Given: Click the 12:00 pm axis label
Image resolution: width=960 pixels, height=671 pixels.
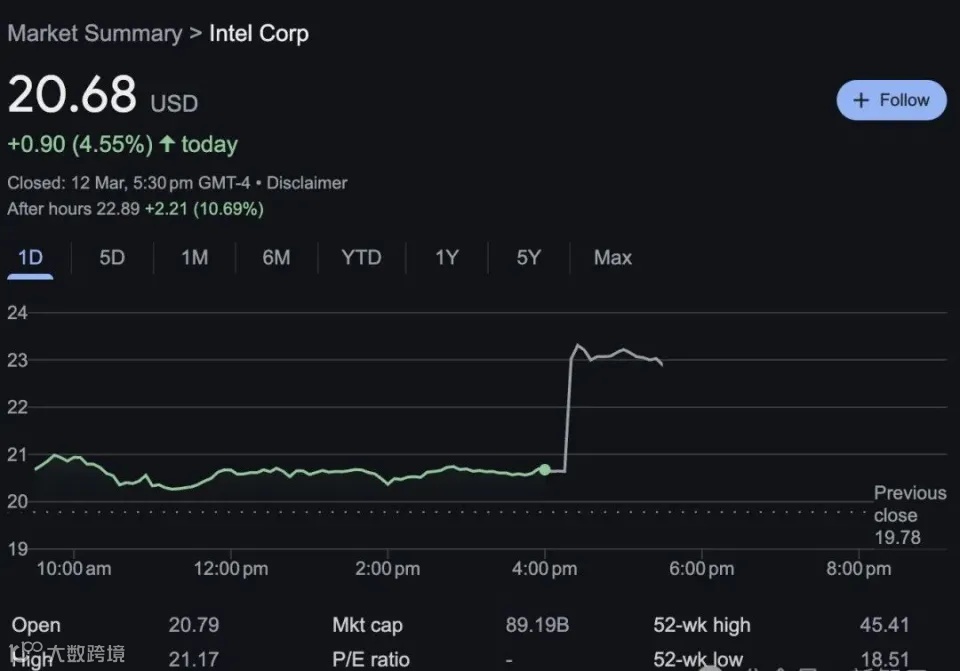Looking at the screenshot, I should (x=231, y=569).
